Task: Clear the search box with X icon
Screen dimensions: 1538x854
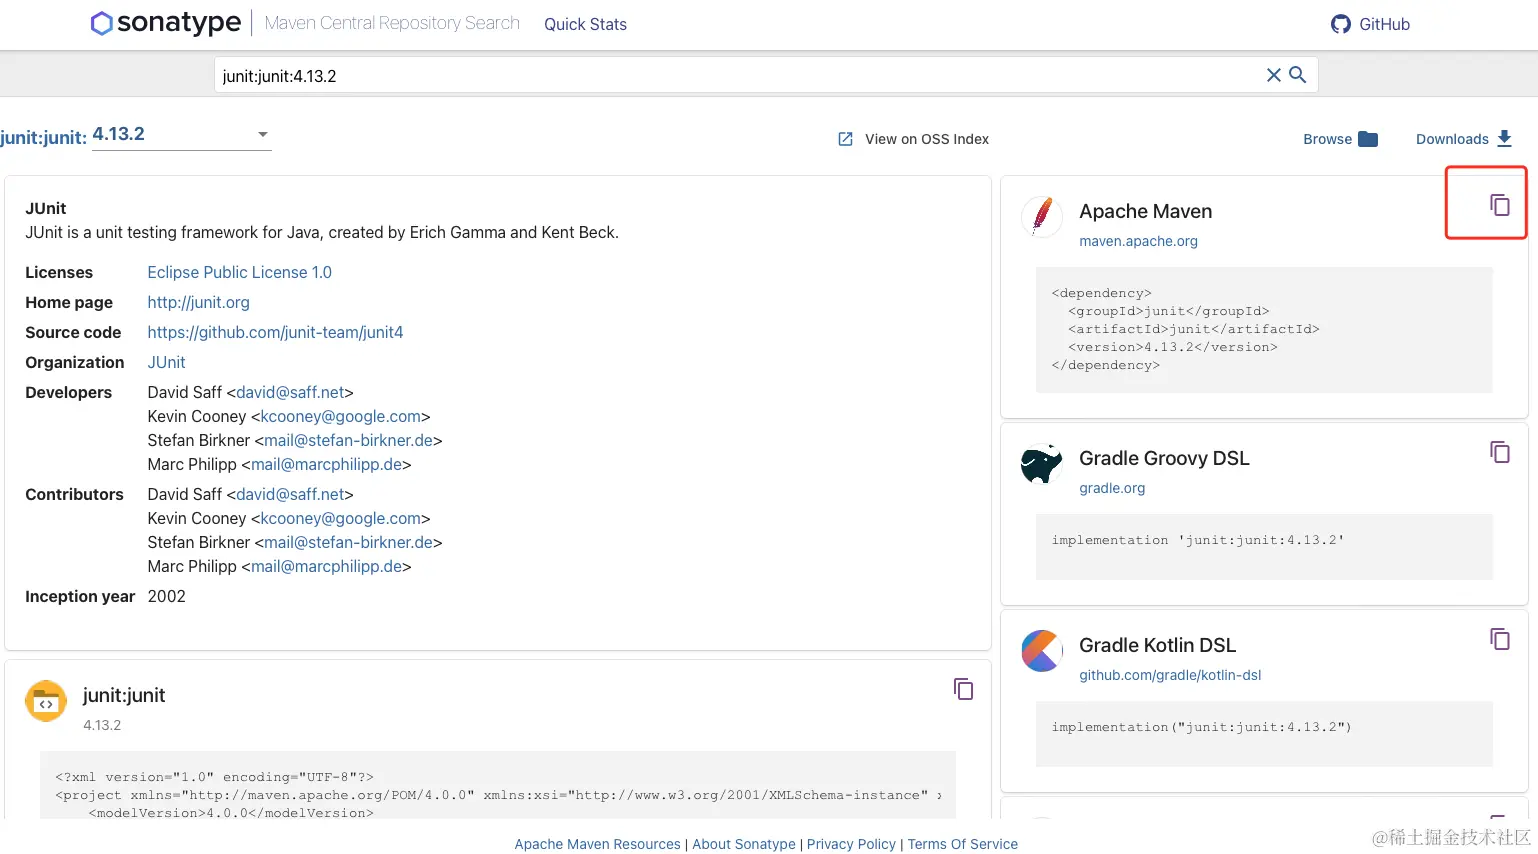Action: pos(1273,75)
